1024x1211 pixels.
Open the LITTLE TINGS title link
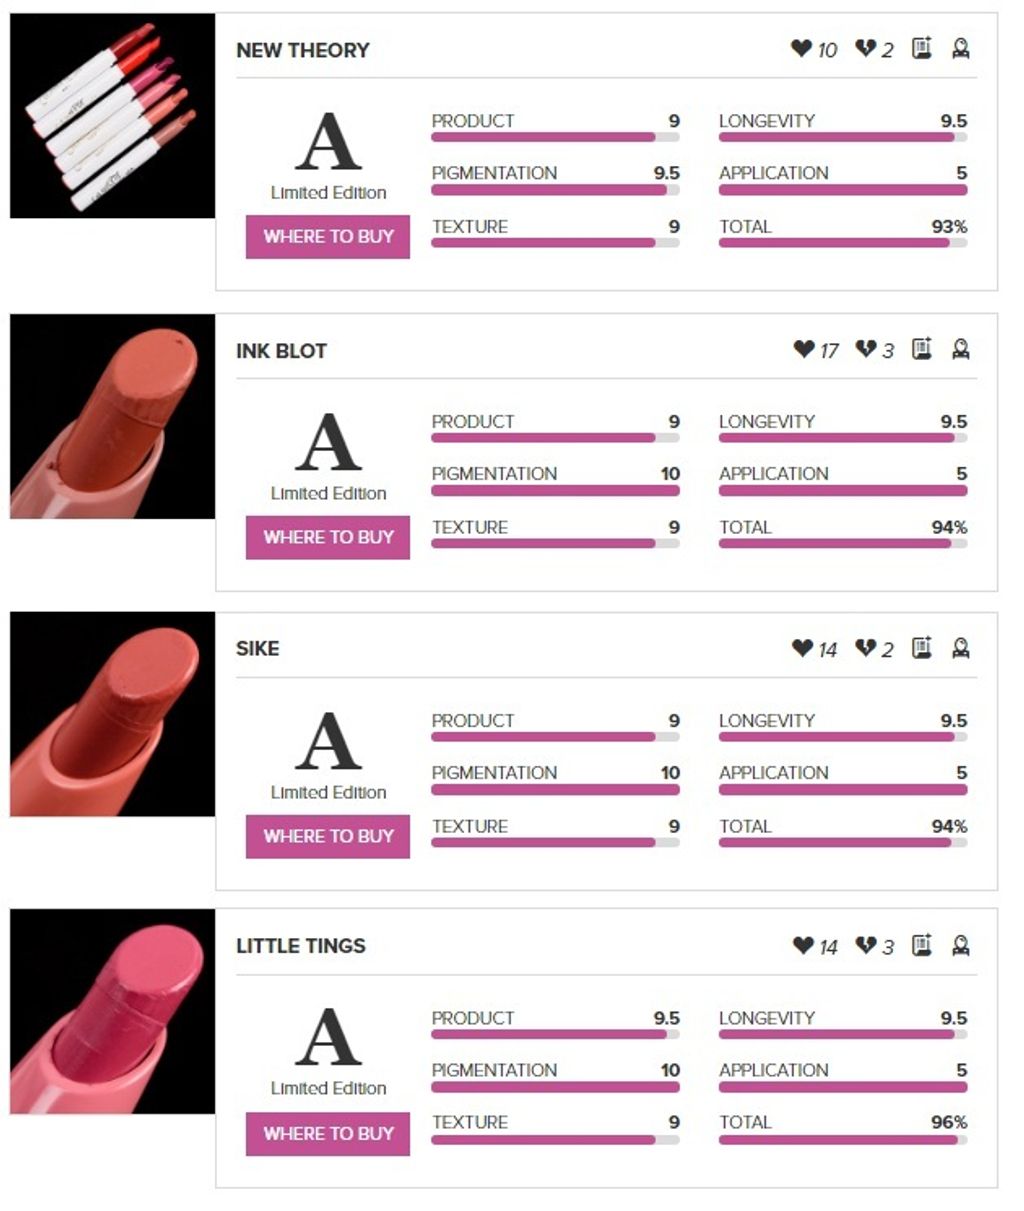coord(301,946)
